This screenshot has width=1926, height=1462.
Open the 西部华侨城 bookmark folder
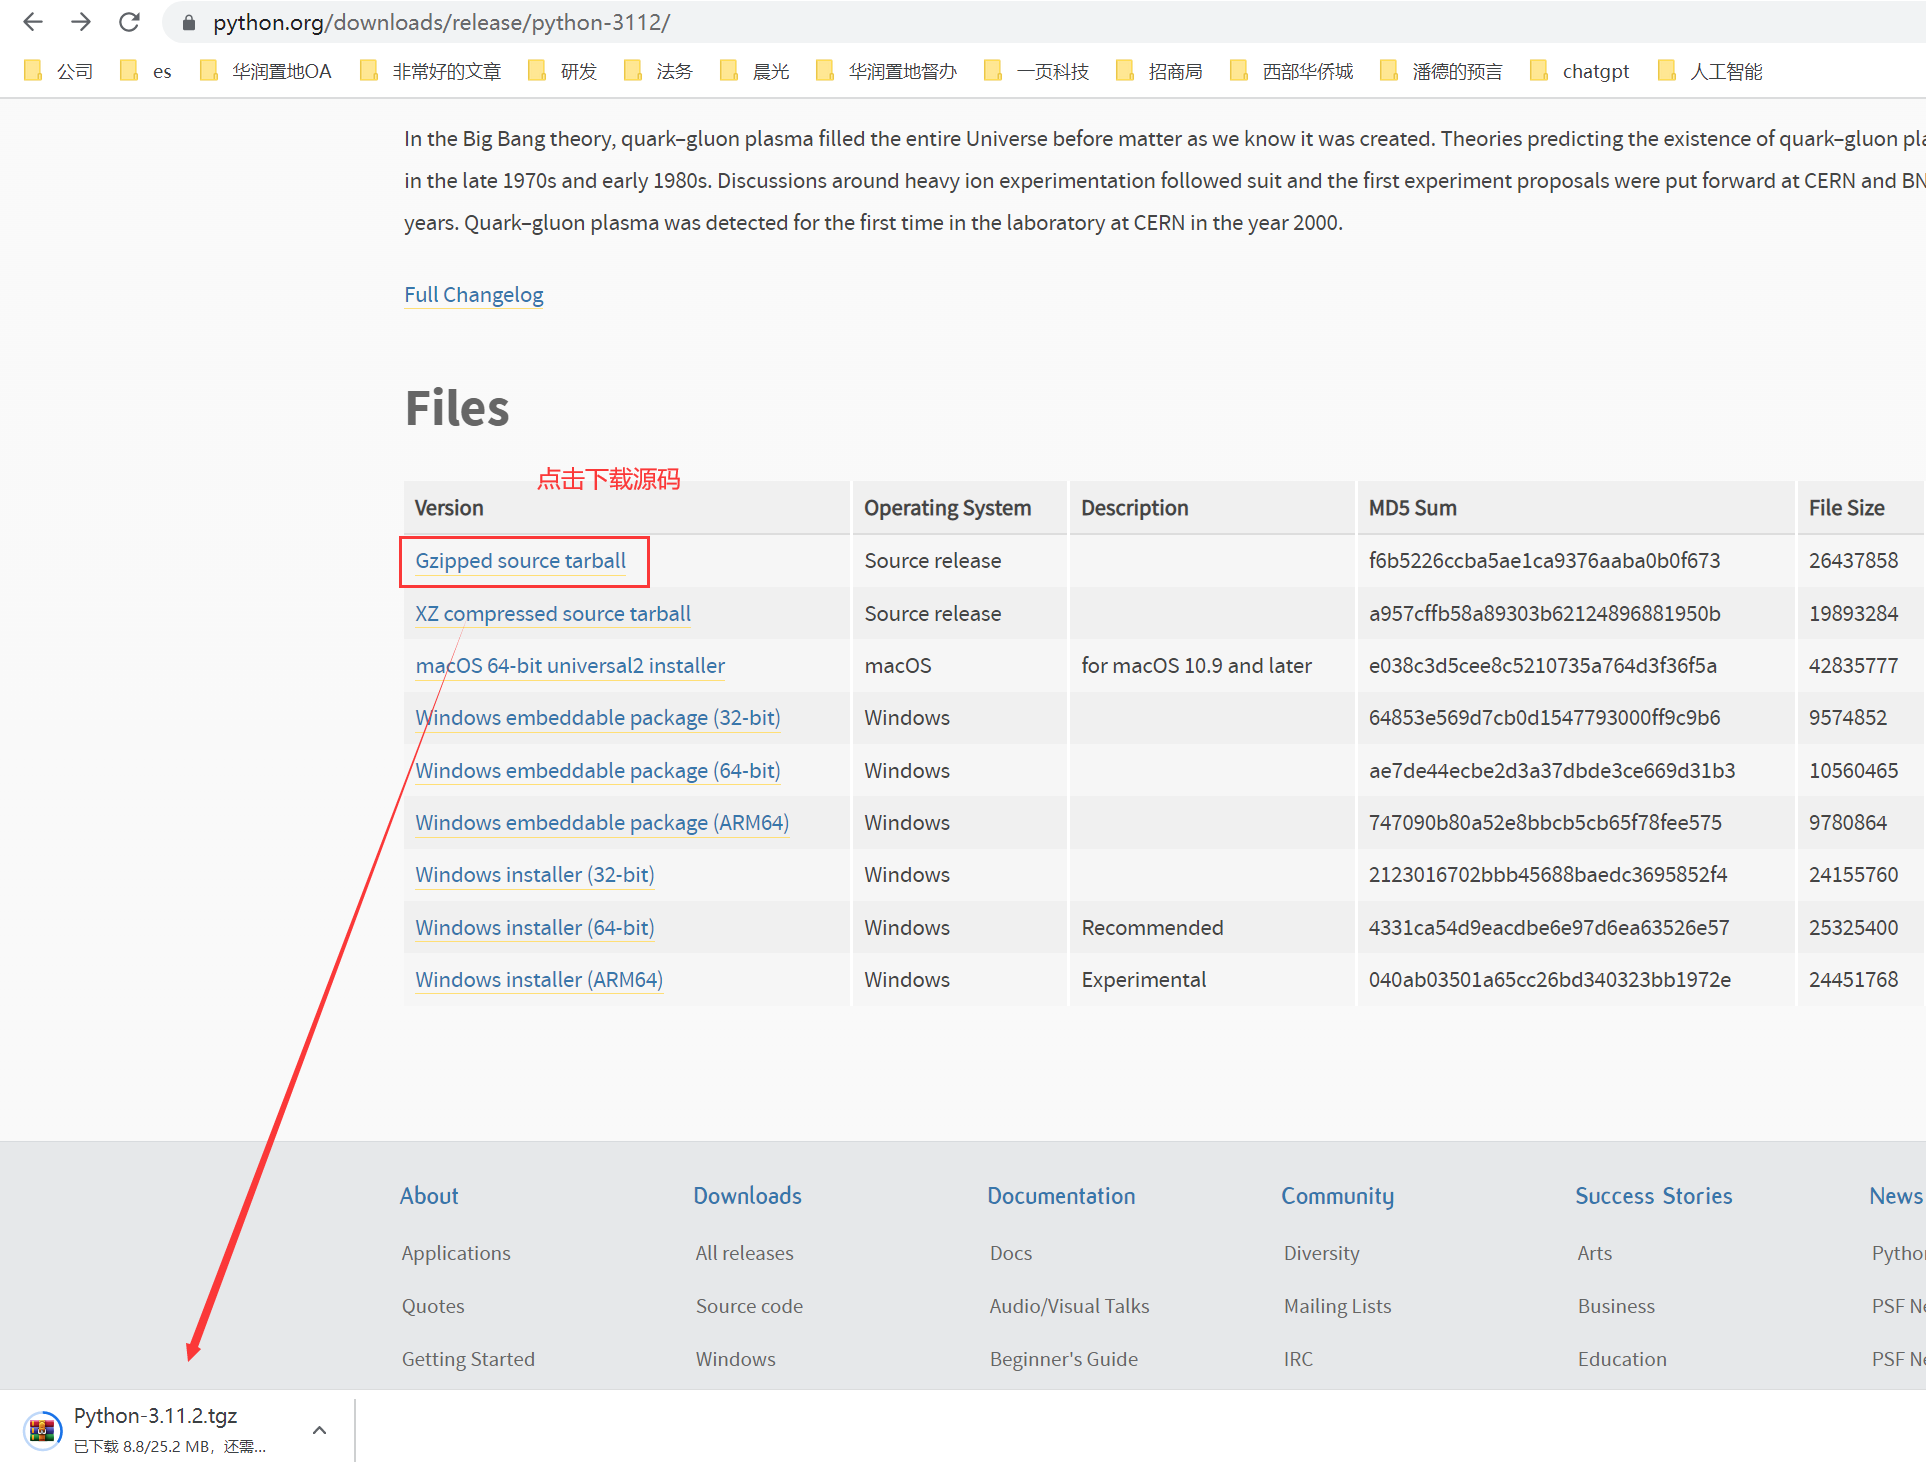pyautogui.click(x=1292, y=71)
